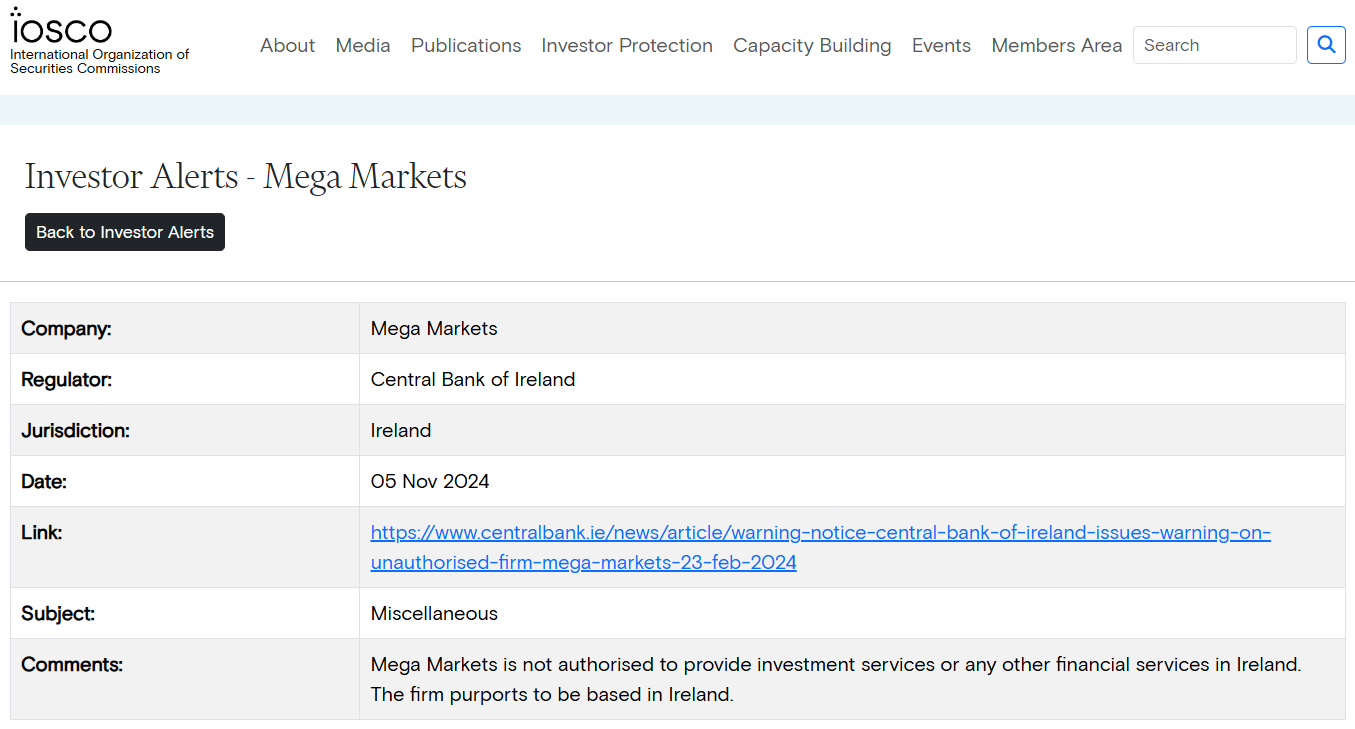1355x729 pixels.
Task: Click the Ireland jurisdiction value
Action: [401, 430]
